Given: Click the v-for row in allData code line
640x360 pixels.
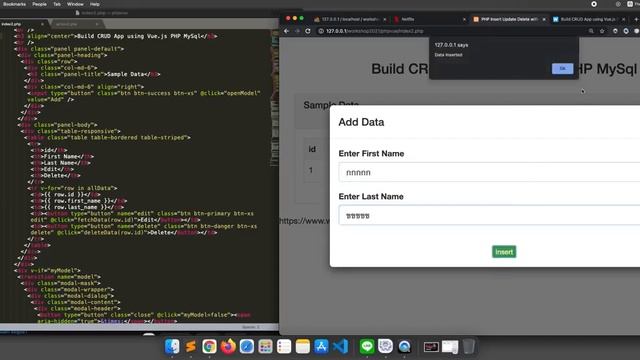Looking at the screenshot, I should (72, 188).
